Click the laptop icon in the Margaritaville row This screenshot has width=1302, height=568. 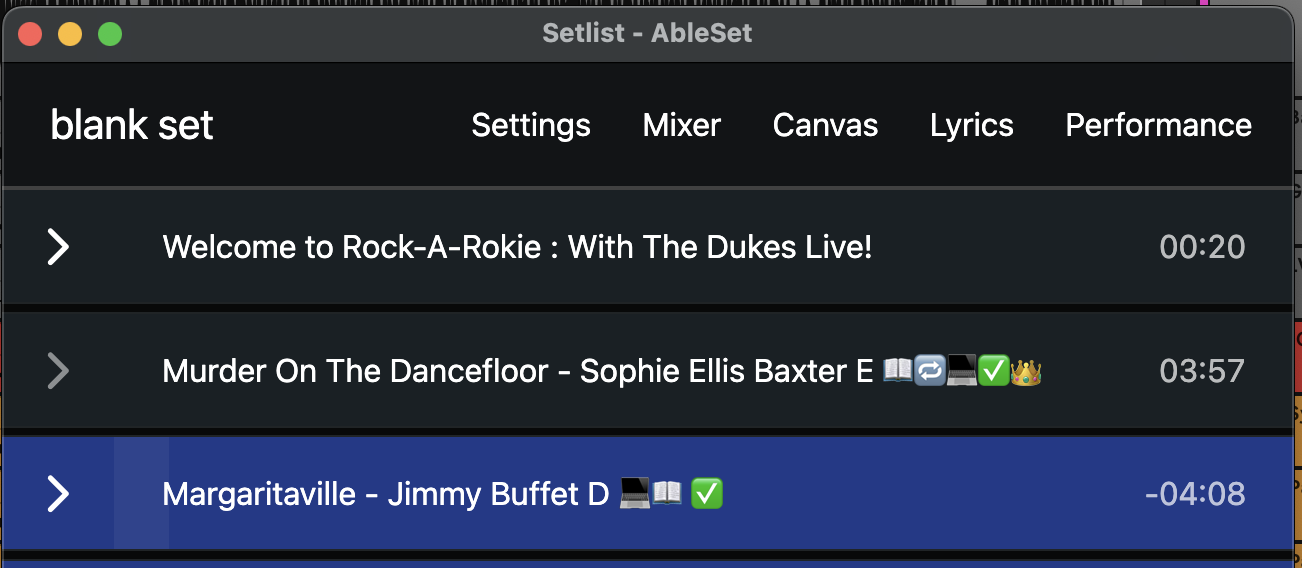click(x=635, y=494)
